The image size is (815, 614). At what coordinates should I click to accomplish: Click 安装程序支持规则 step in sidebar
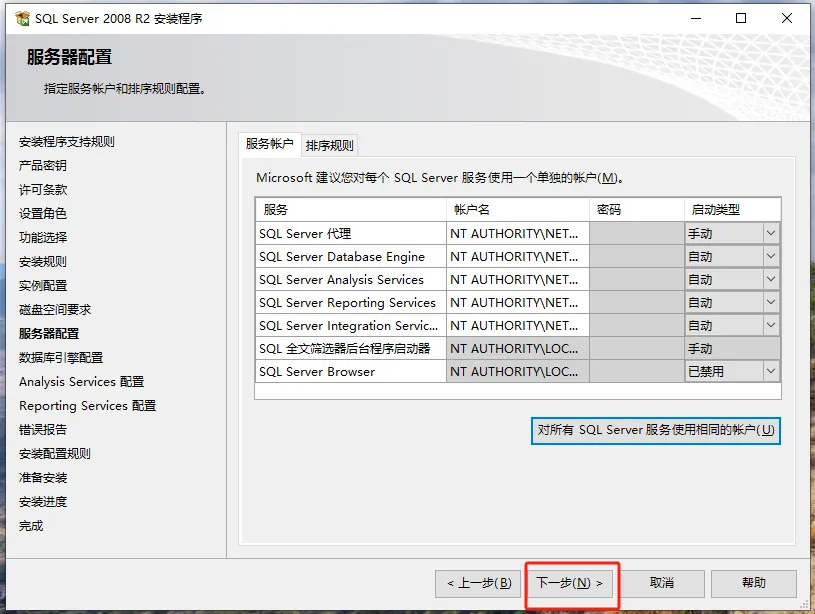[67, 141]
